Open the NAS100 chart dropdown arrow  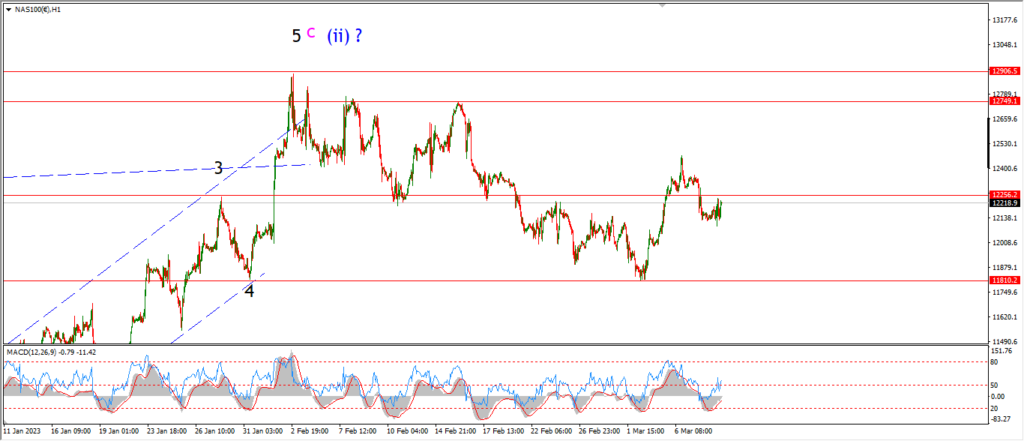coord(7,8)
